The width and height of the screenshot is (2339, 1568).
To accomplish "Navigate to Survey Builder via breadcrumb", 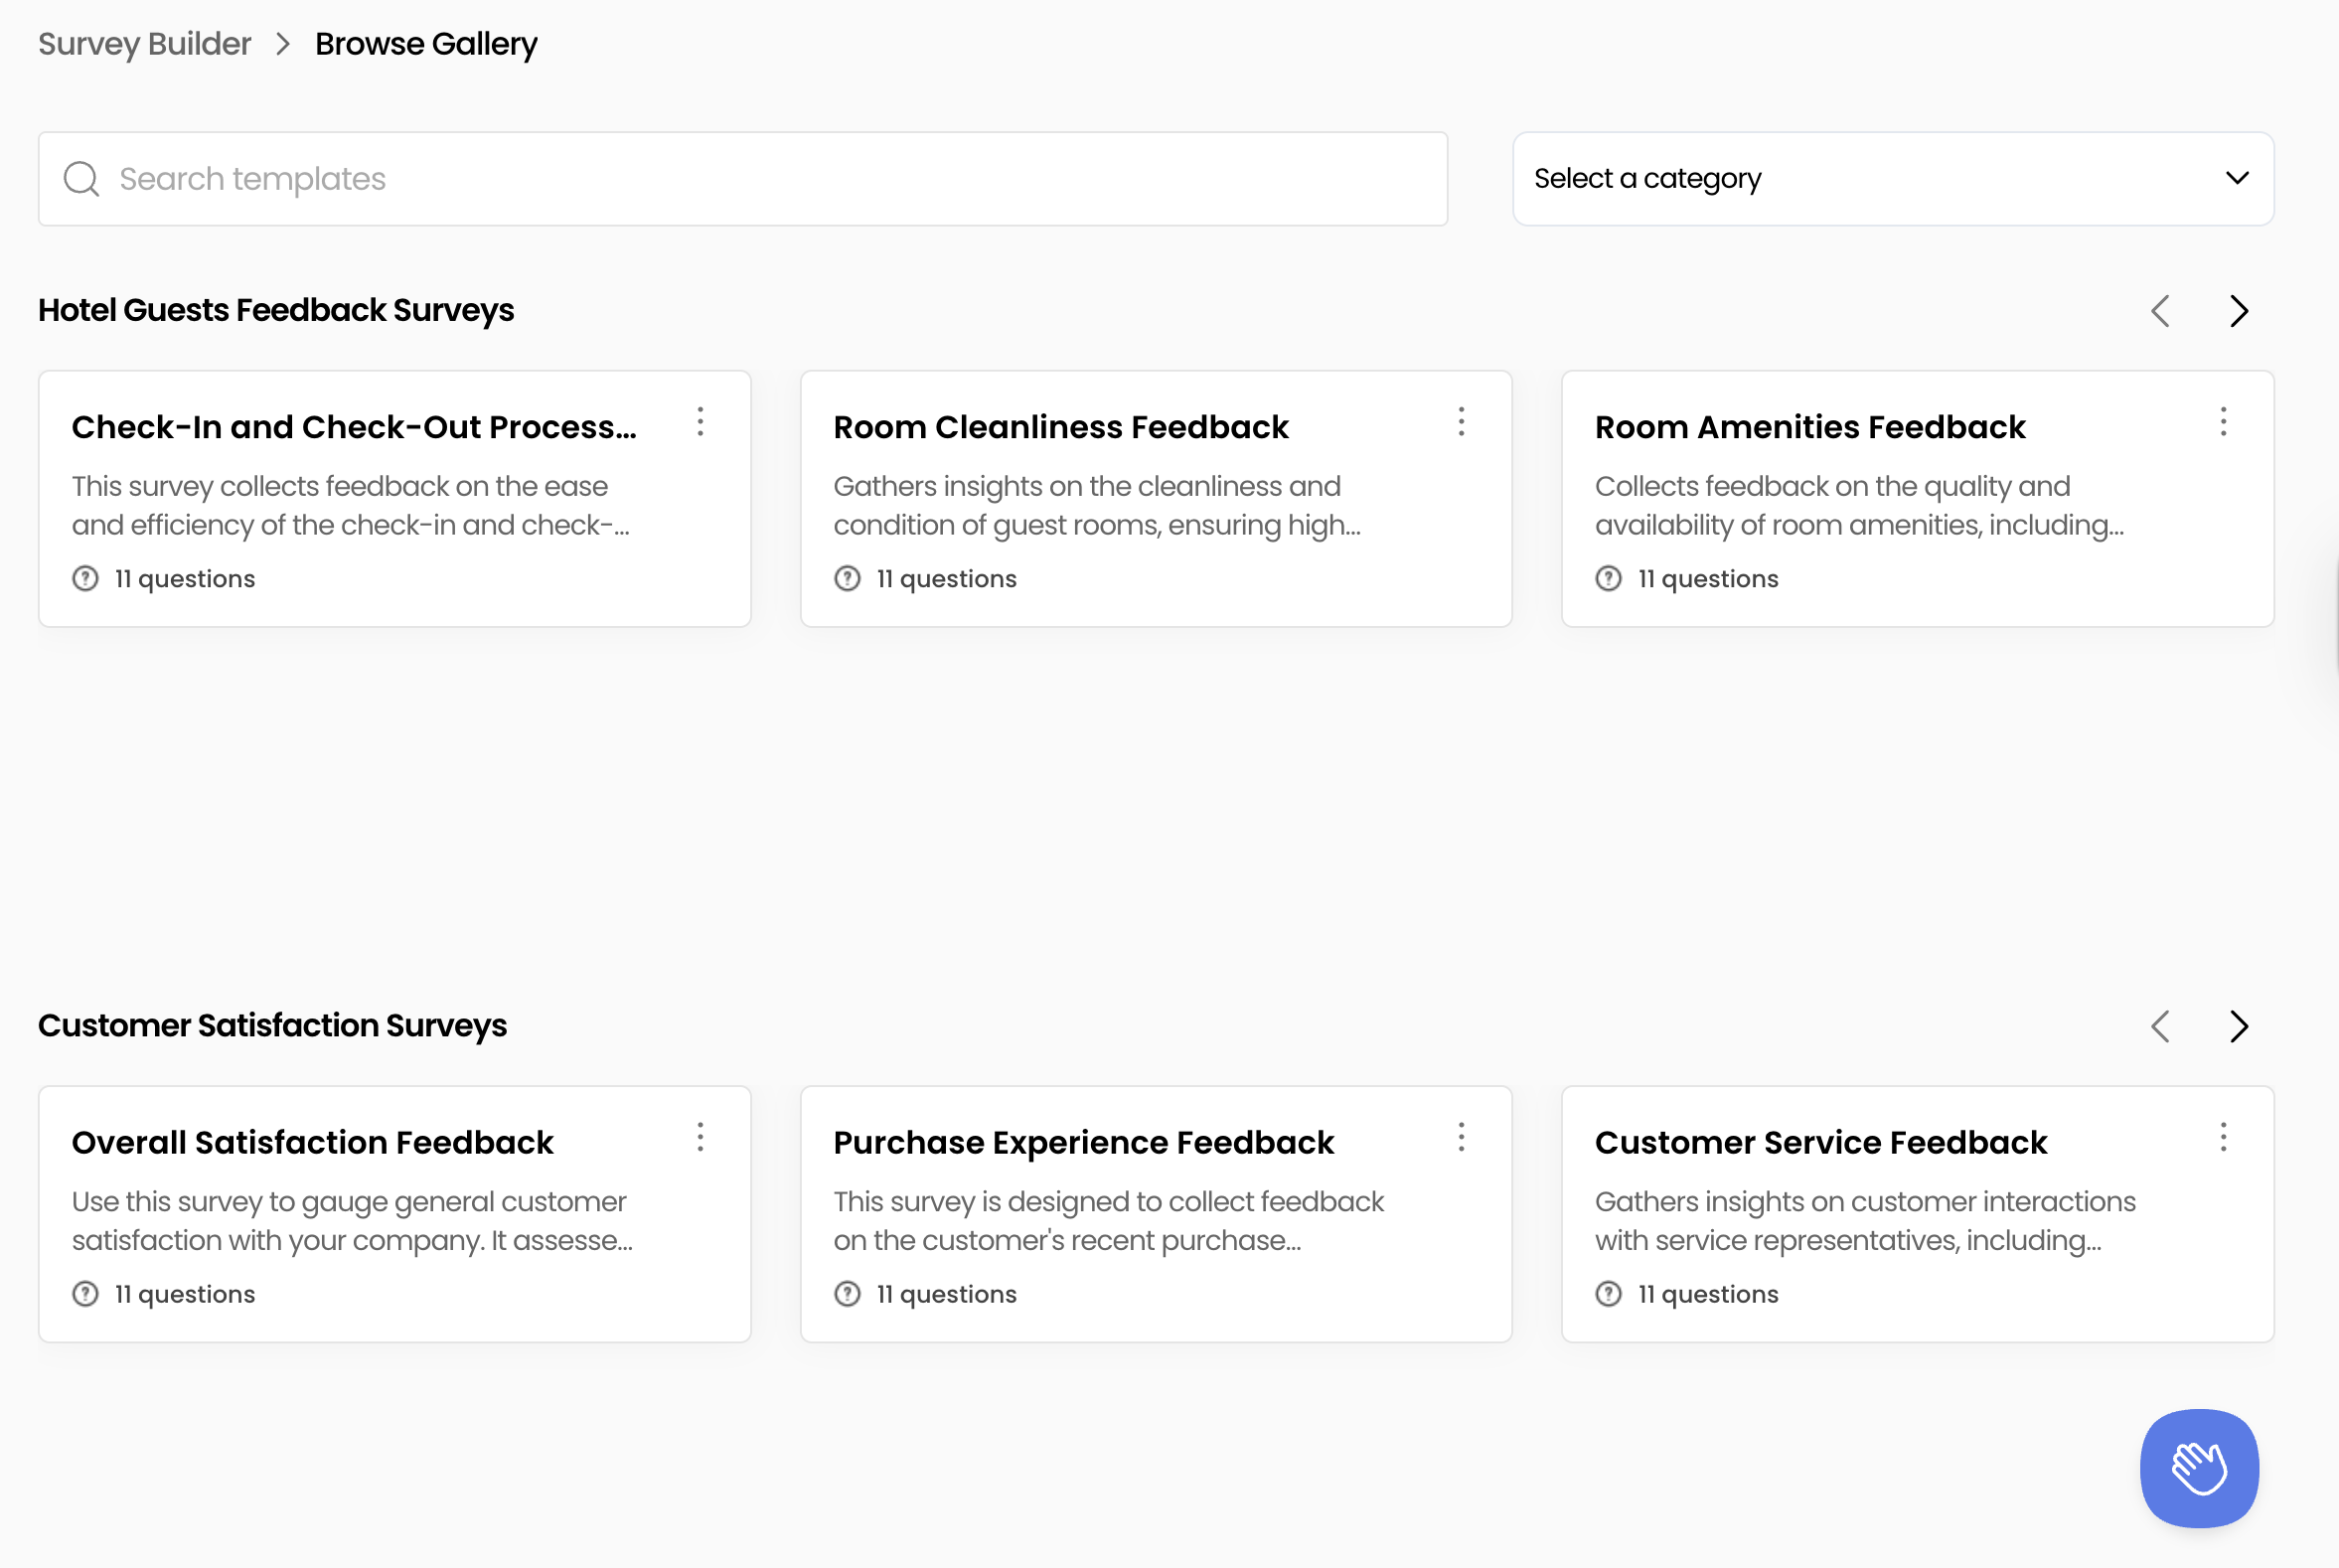I will 143,43.
